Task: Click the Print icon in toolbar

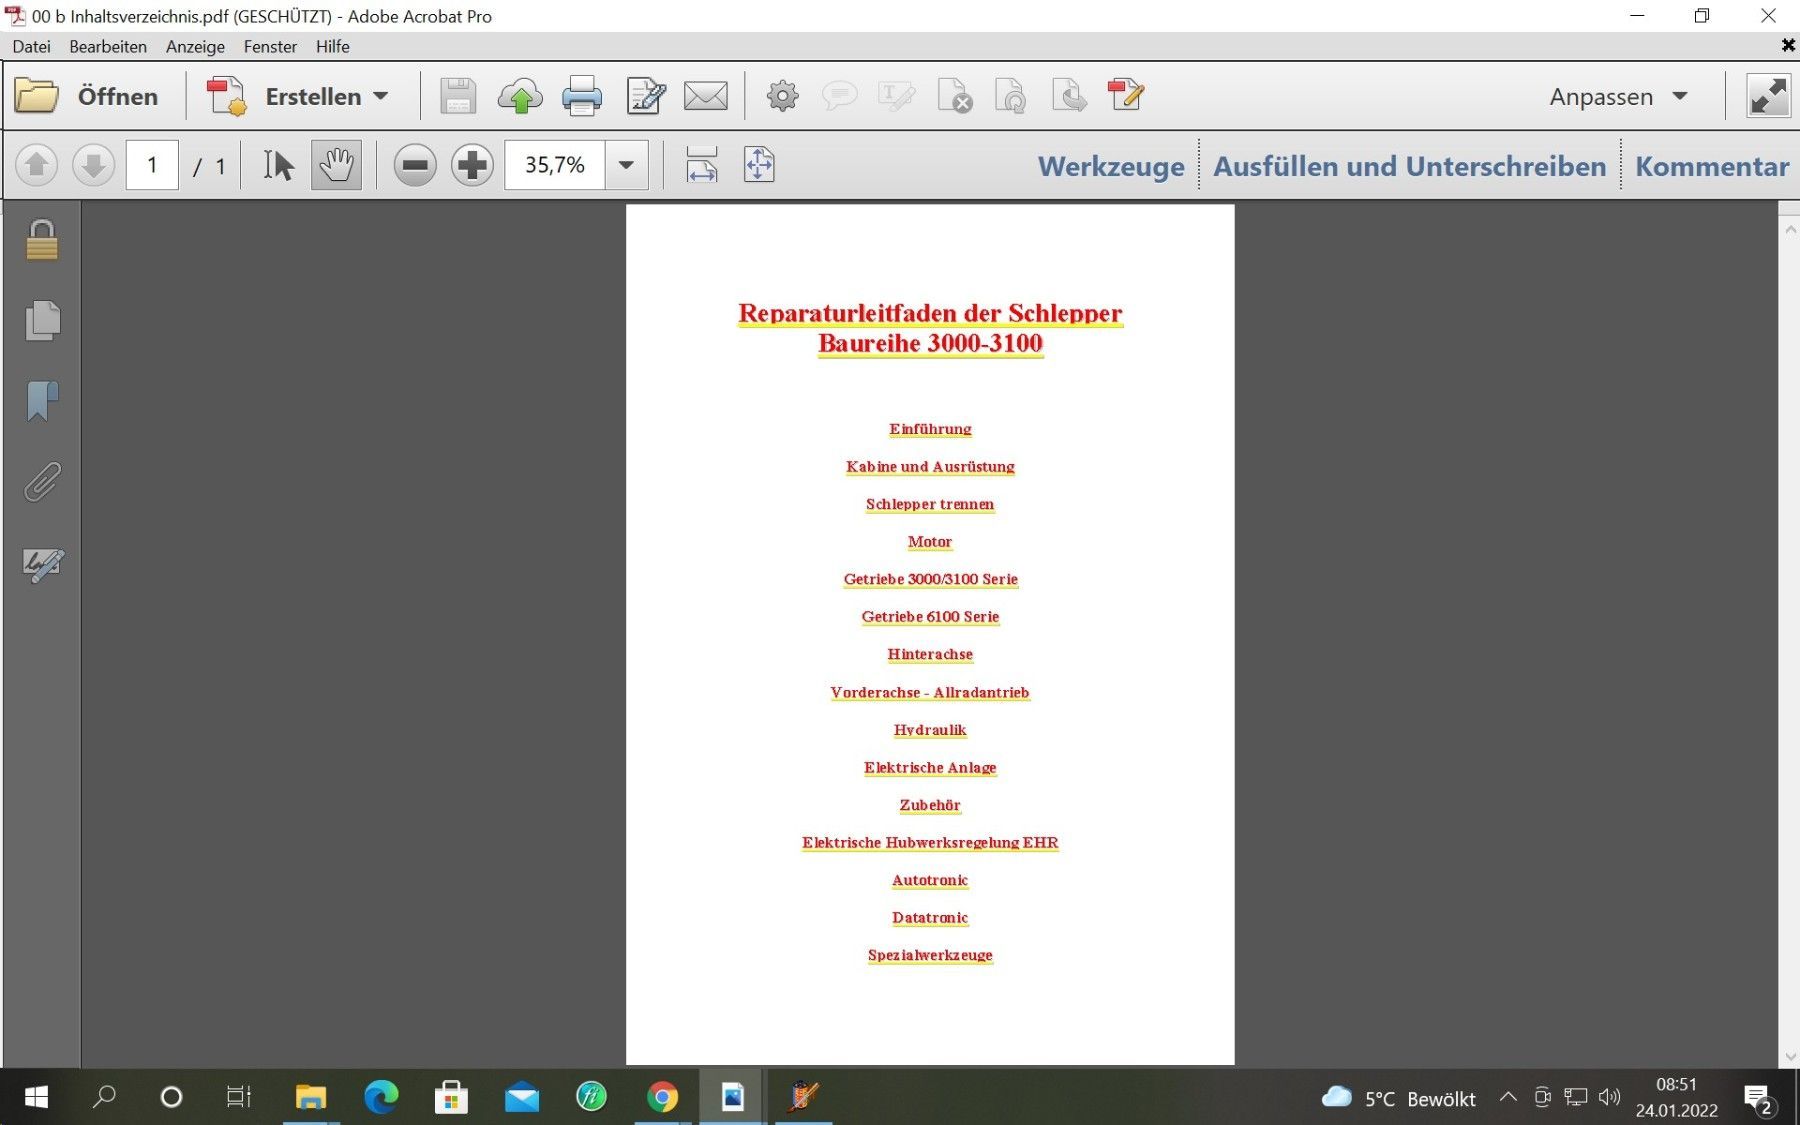Action: pyautogui.click(x=581, y=97)
